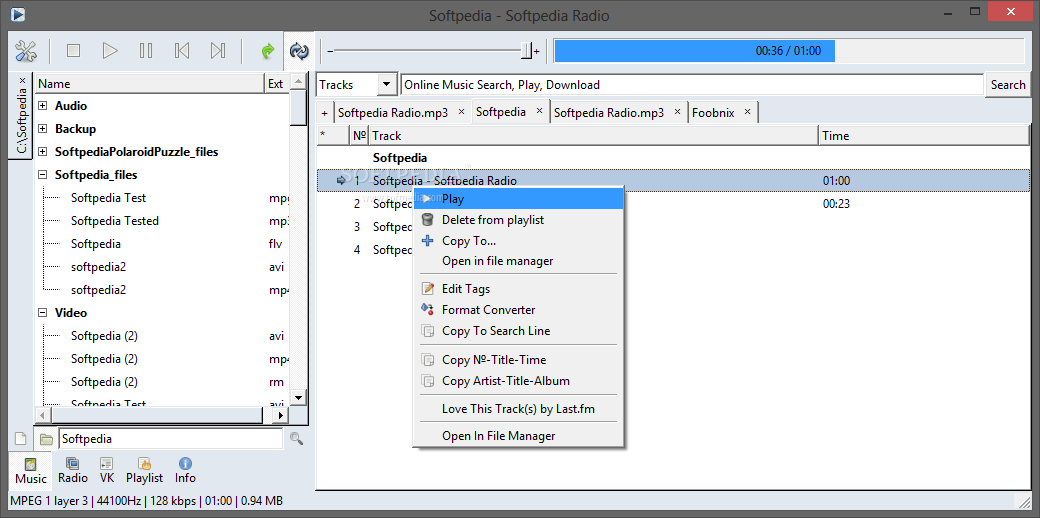
Task: Open the preferences wrench icon
Action: coord(26,50)
